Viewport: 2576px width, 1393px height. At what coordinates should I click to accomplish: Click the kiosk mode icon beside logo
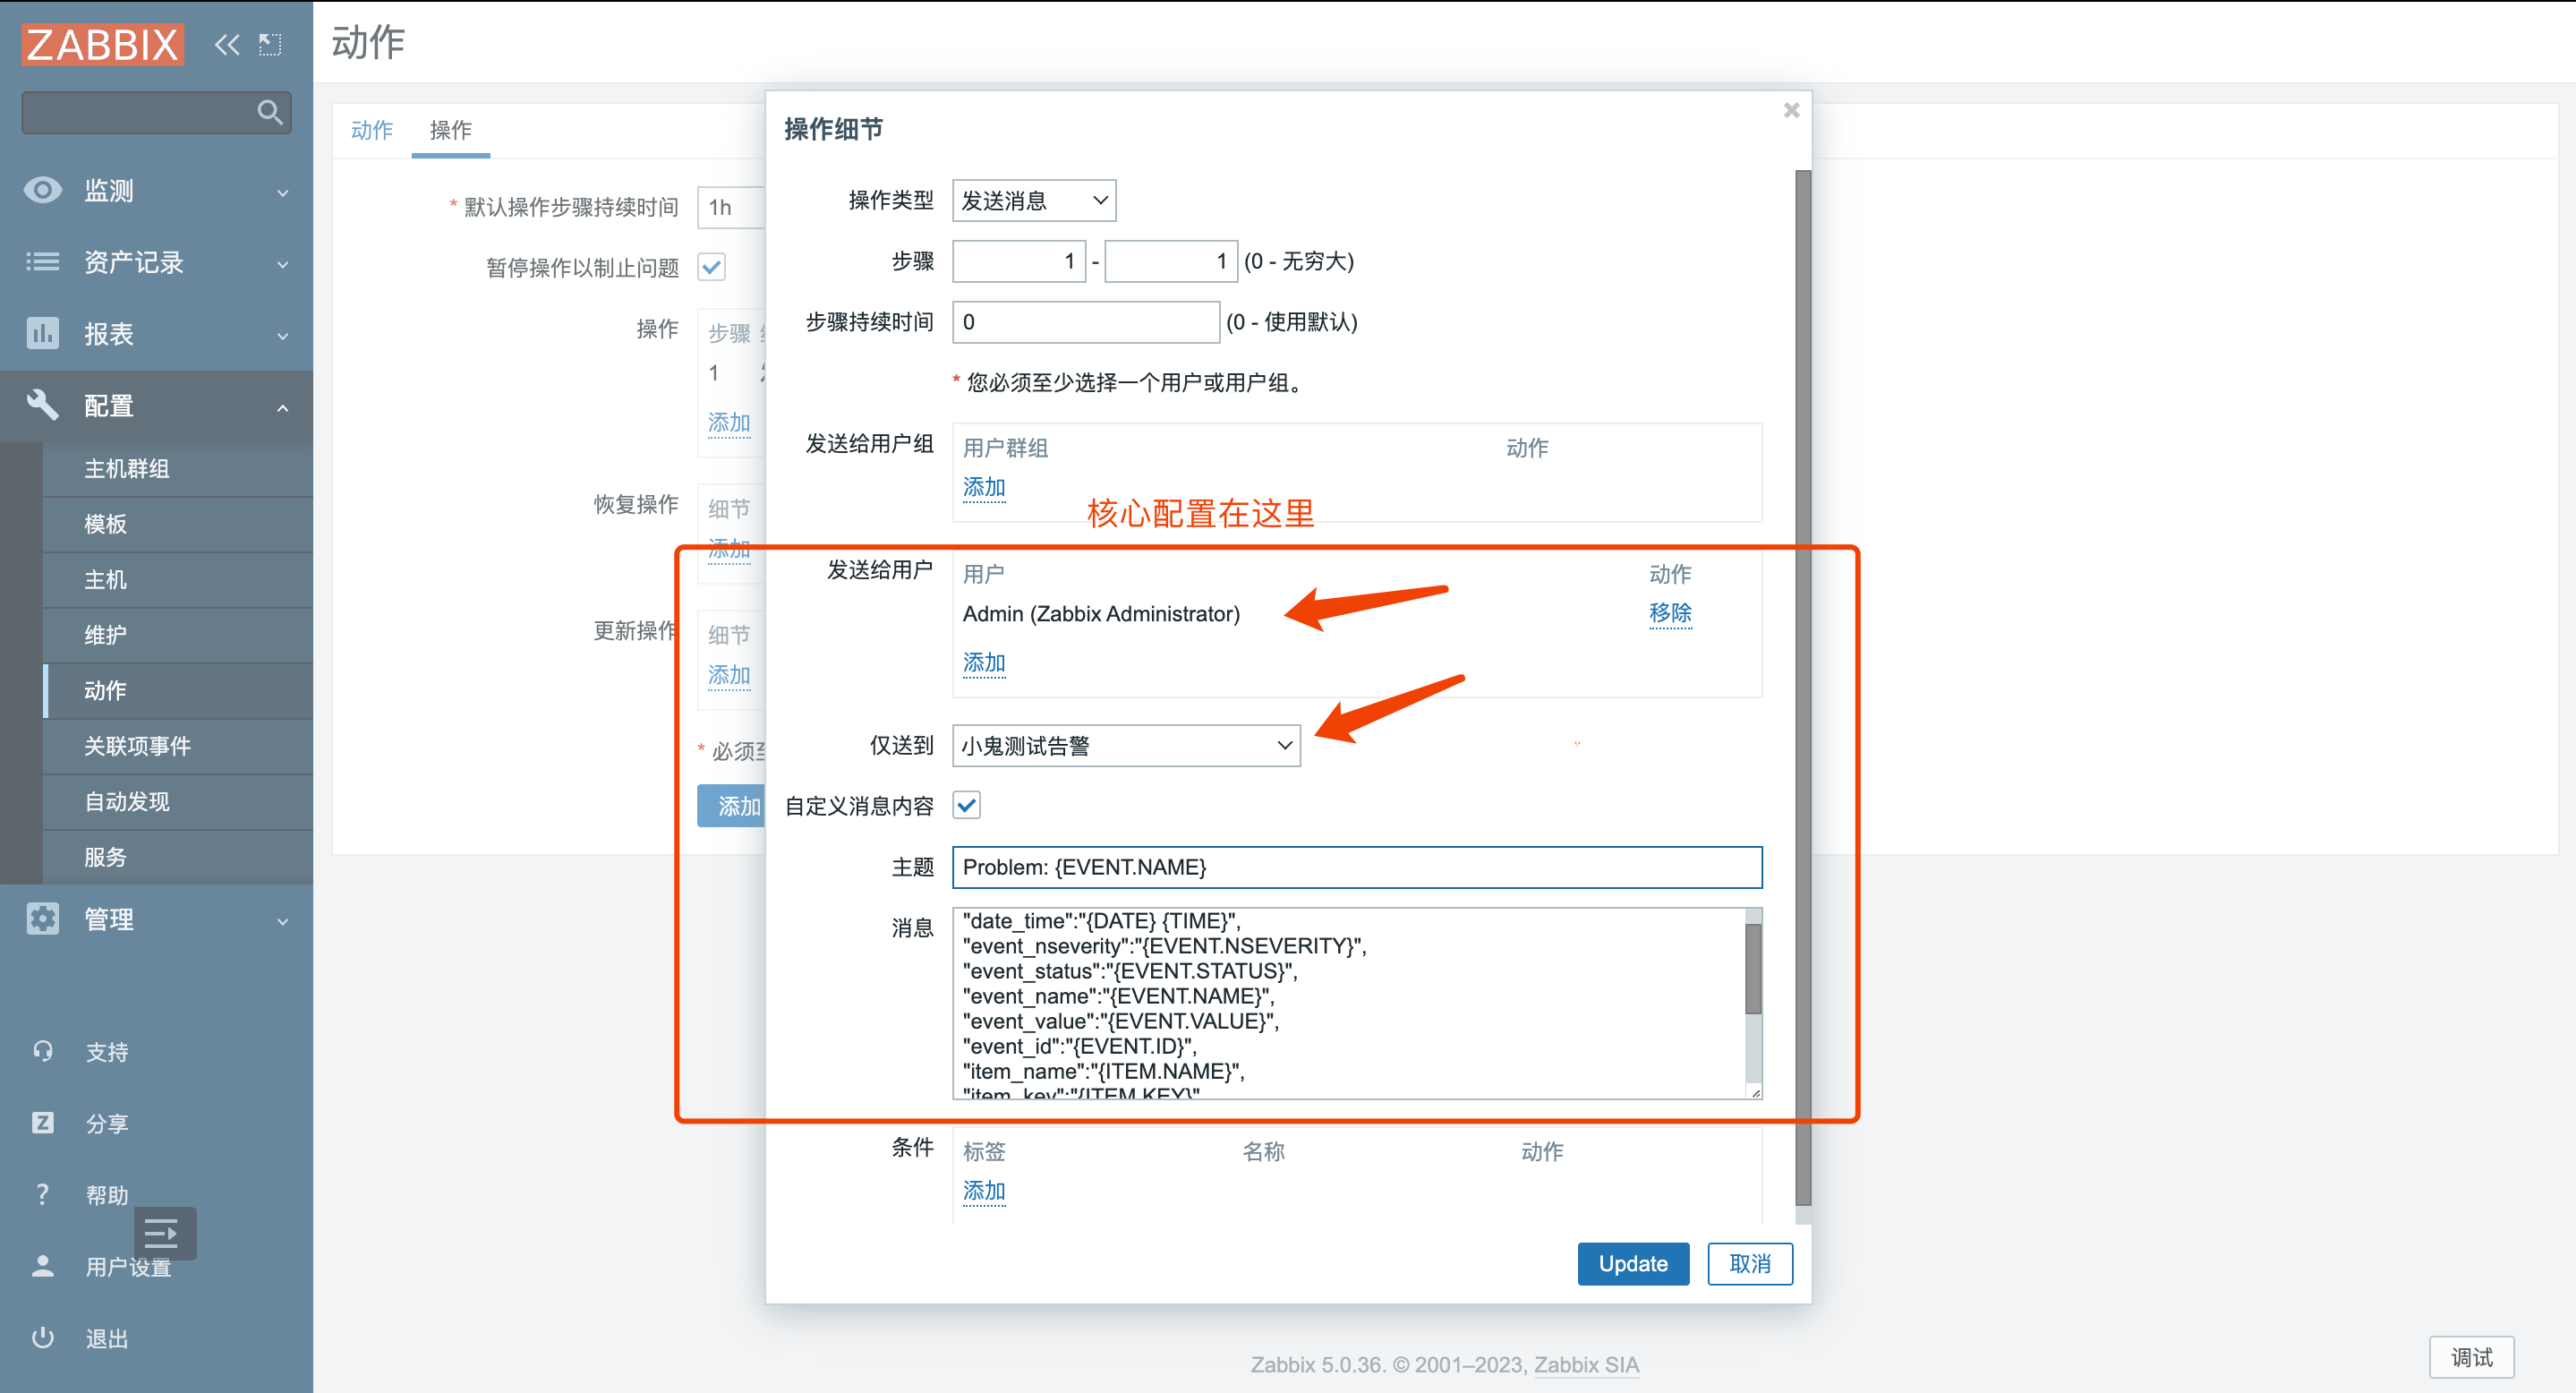pyautogui.click(x=270, y=44)
